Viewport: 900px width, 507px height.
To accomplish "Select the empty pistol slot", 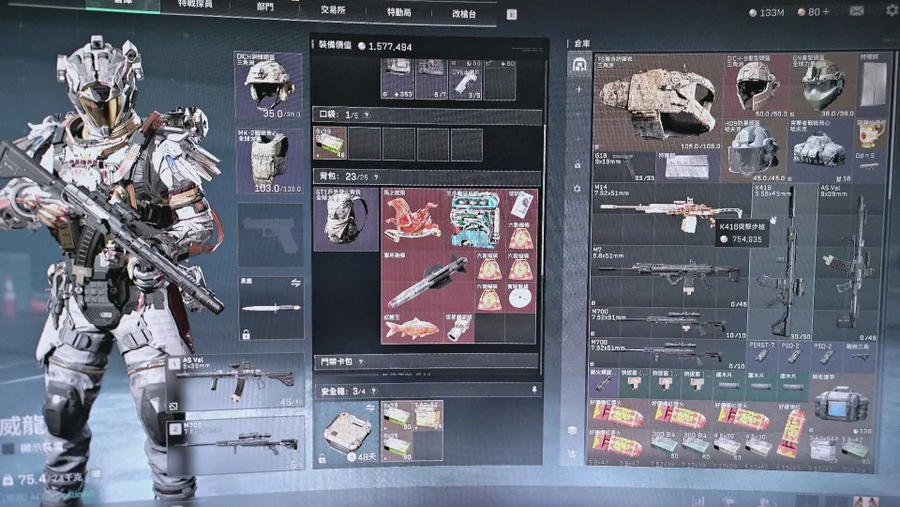I will point(269,235).
